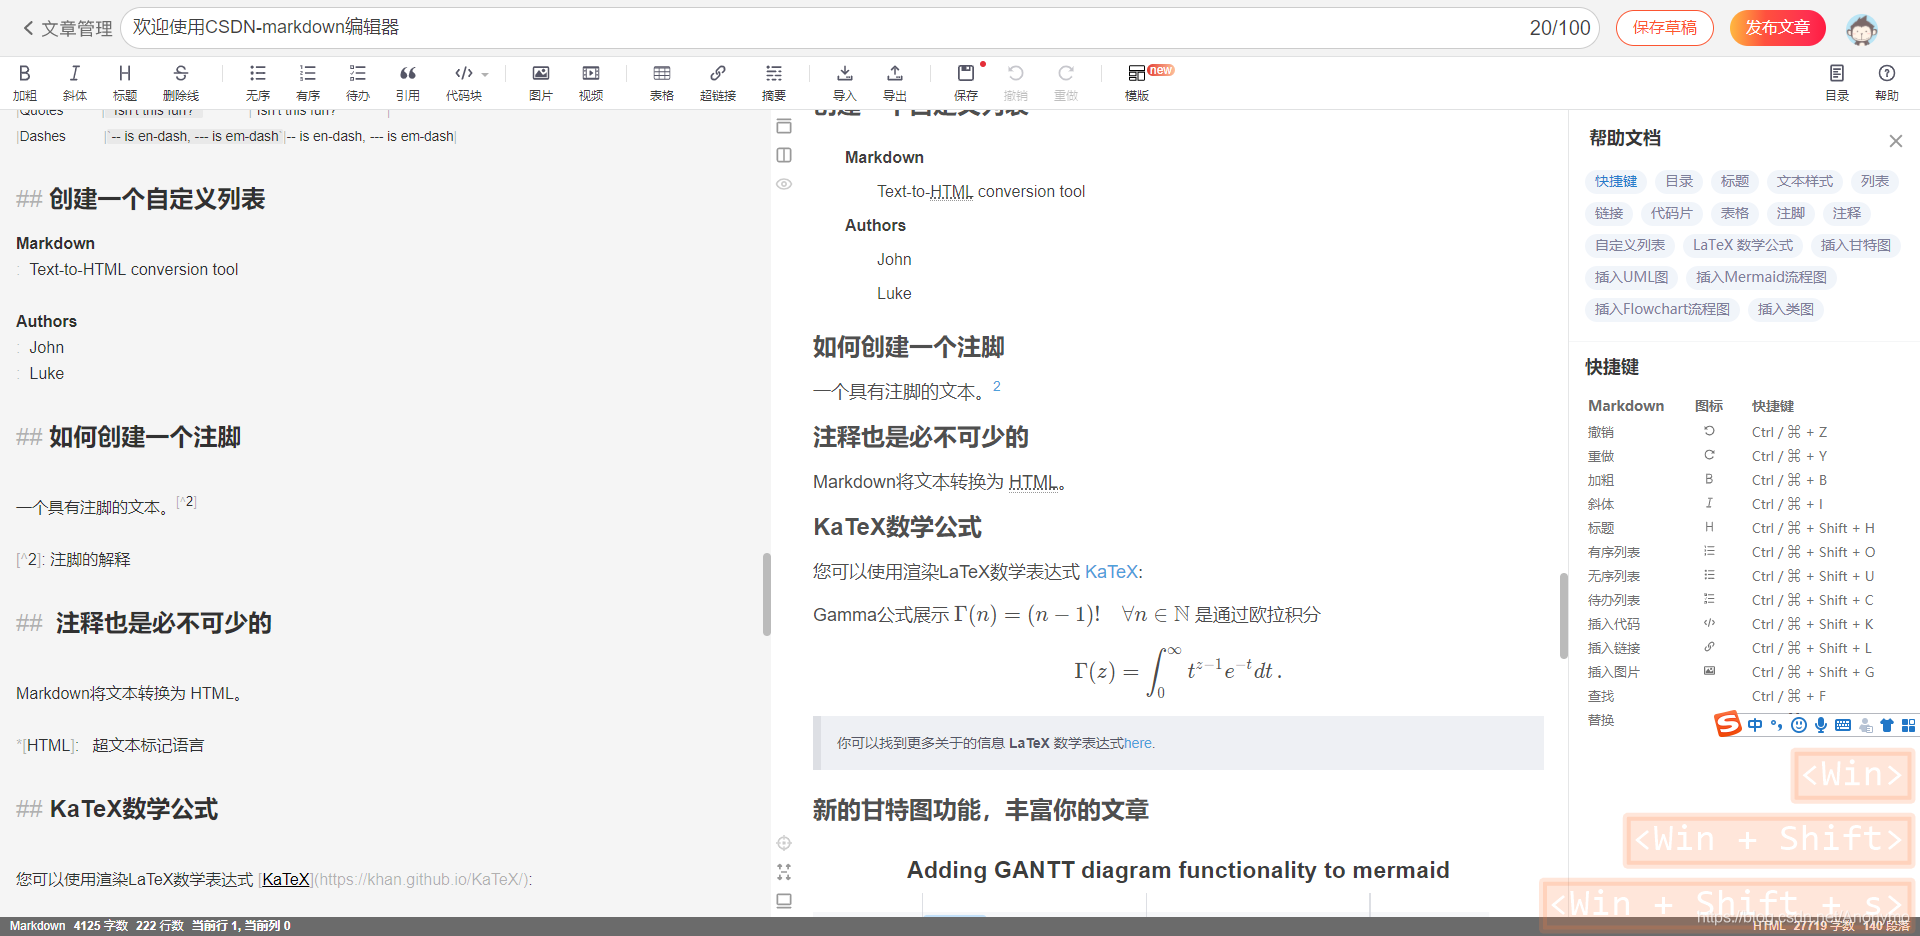This screenshot has width=1920, height=936.
Task: Select the 文本样式 help tag
Action: click(1805, 181)
